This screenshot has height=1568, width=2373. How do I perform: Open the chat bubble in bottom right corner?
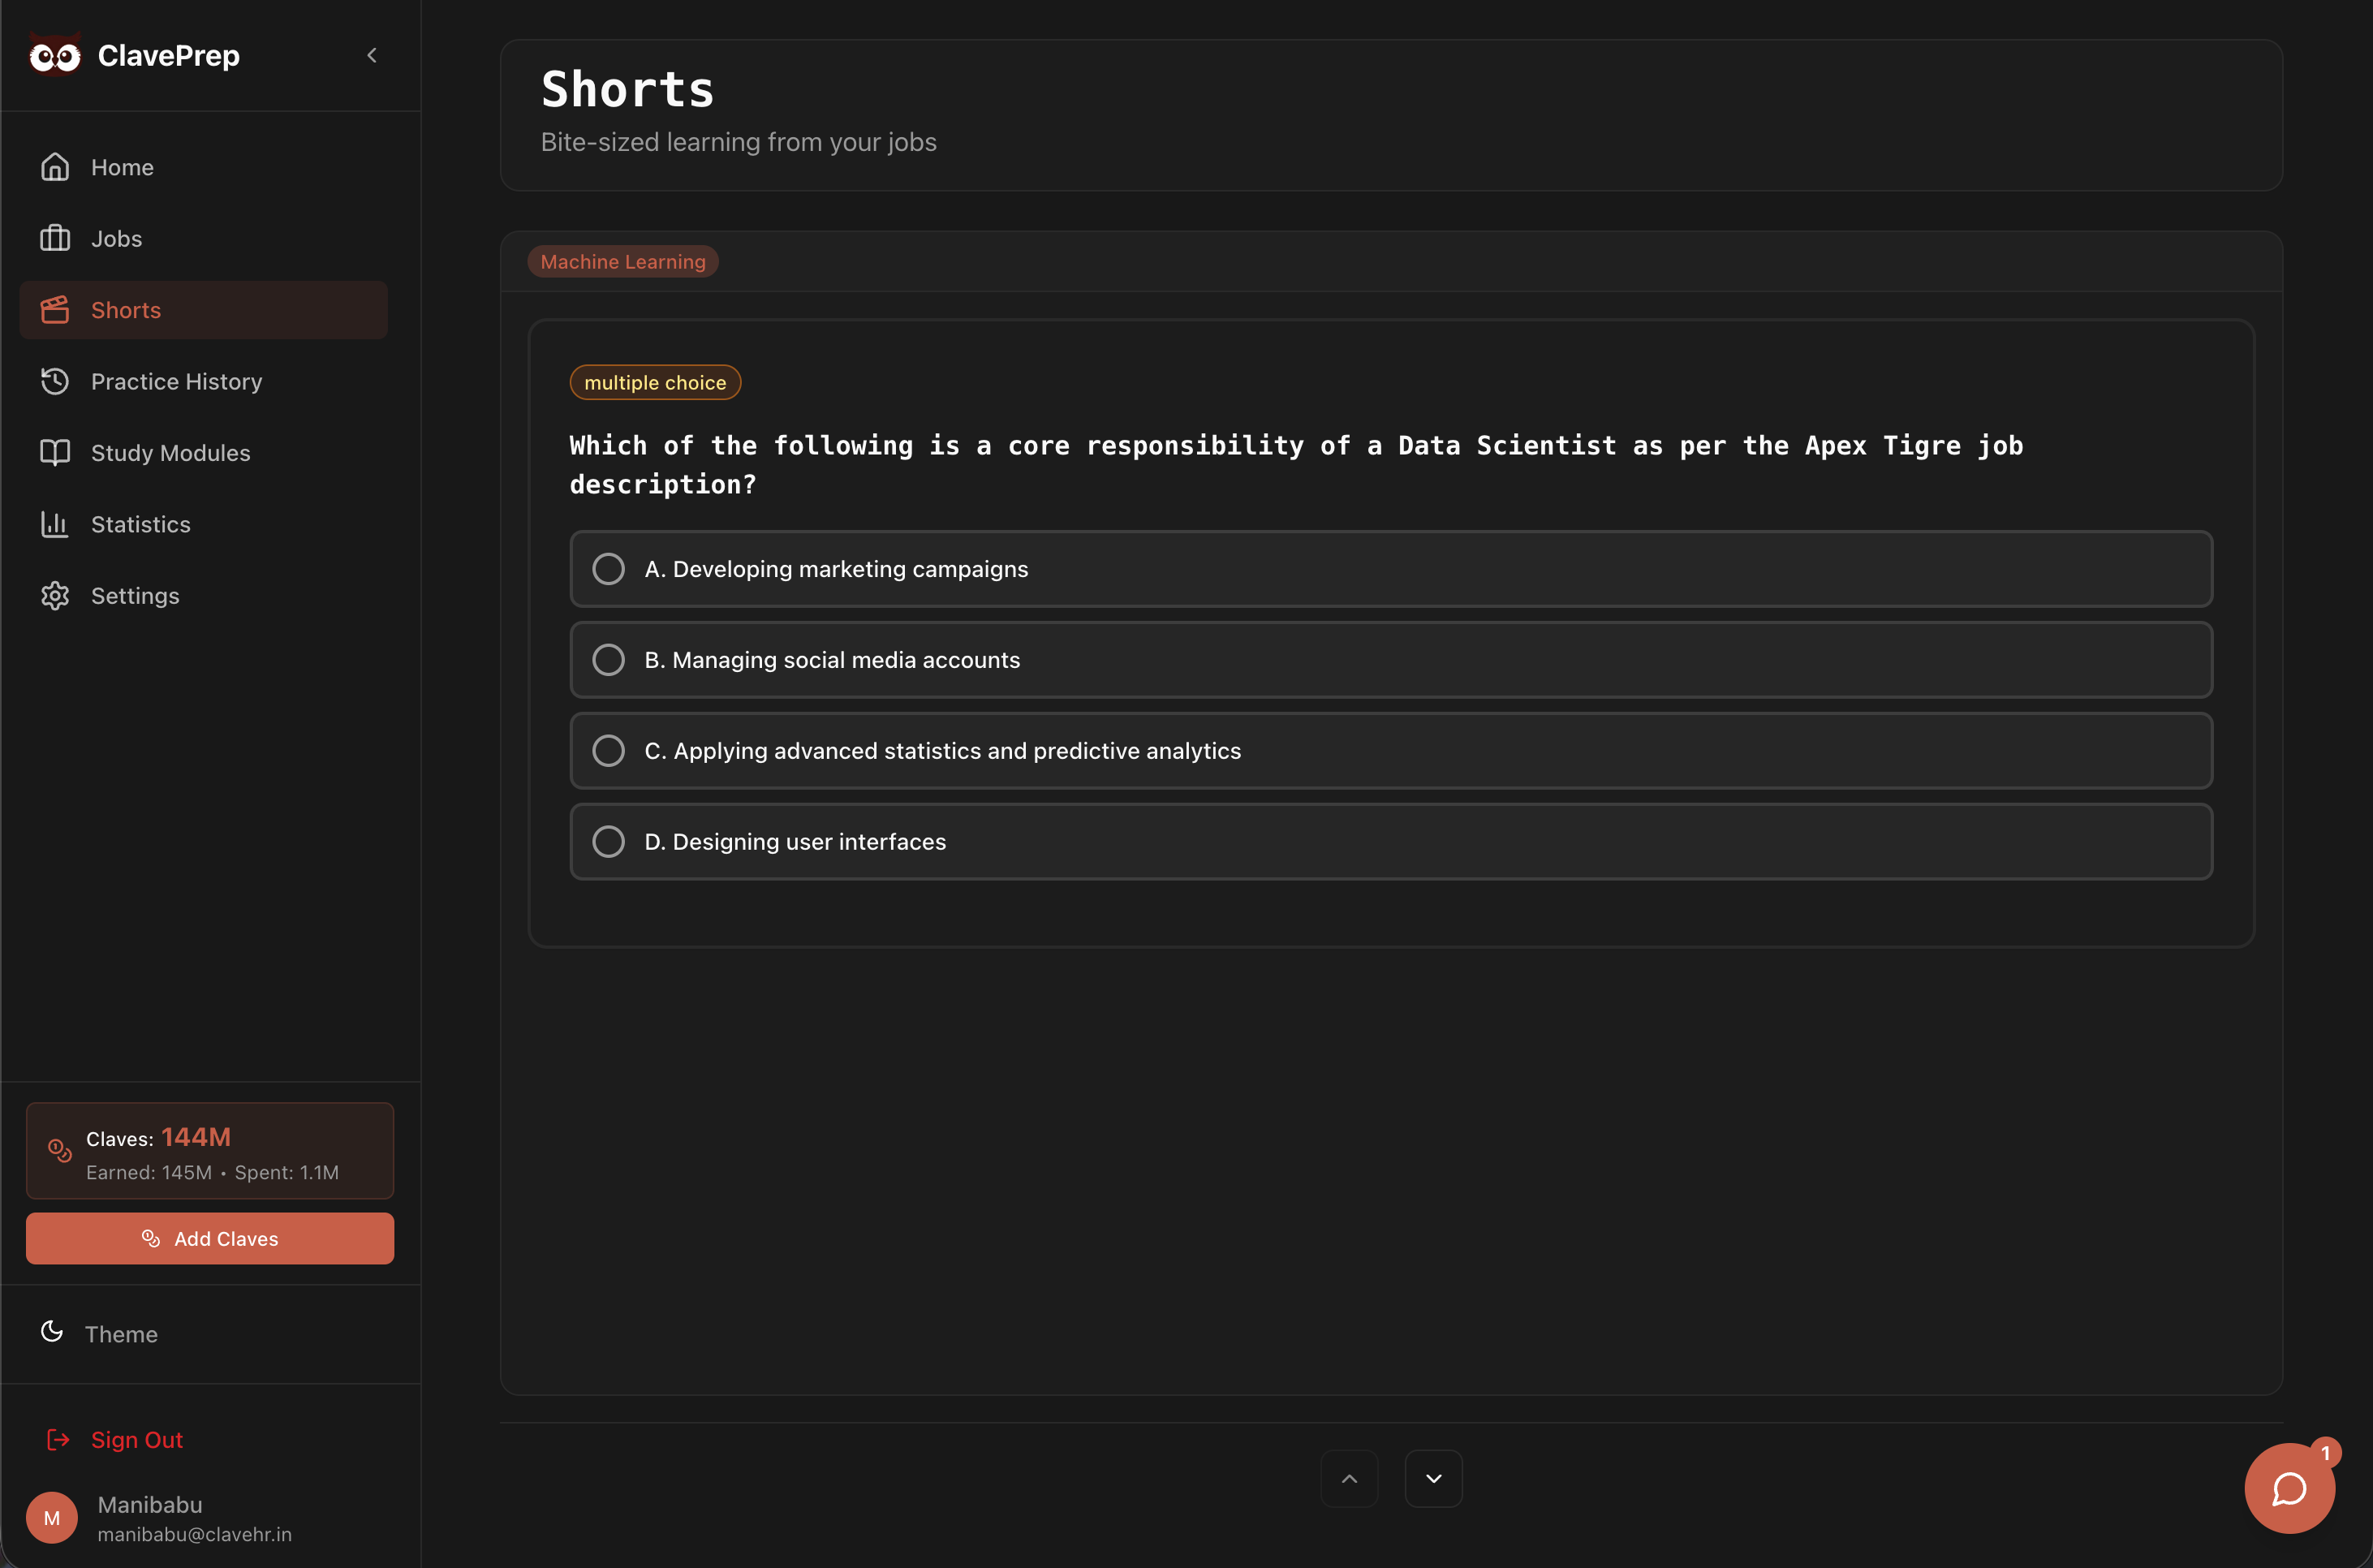(2290, 1488)
